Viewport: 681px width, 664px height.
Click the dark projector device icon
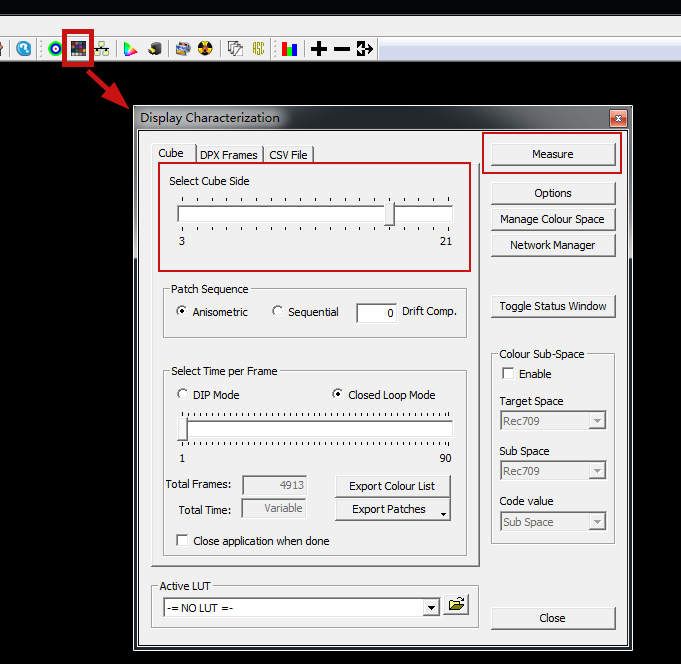click(155, 49)
